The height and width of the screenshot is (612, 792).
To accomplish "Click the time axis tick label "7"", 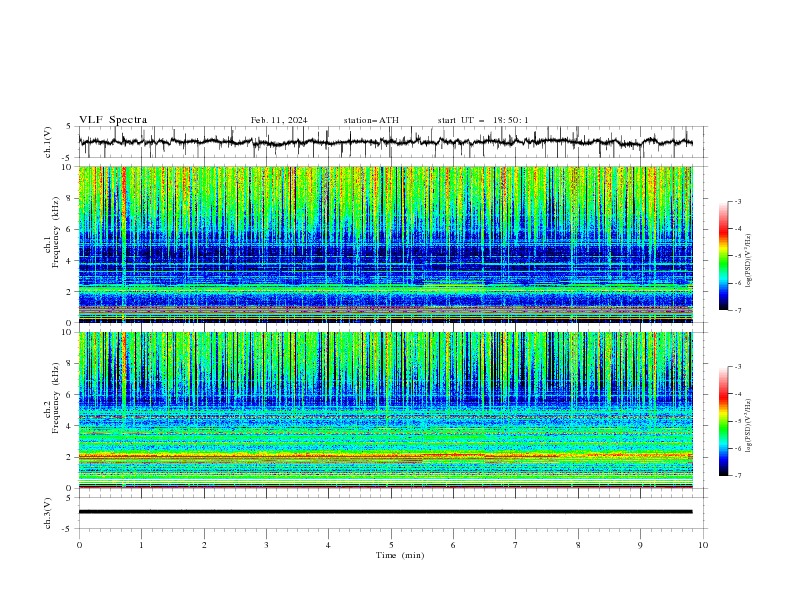I will [x=516, y=545].
